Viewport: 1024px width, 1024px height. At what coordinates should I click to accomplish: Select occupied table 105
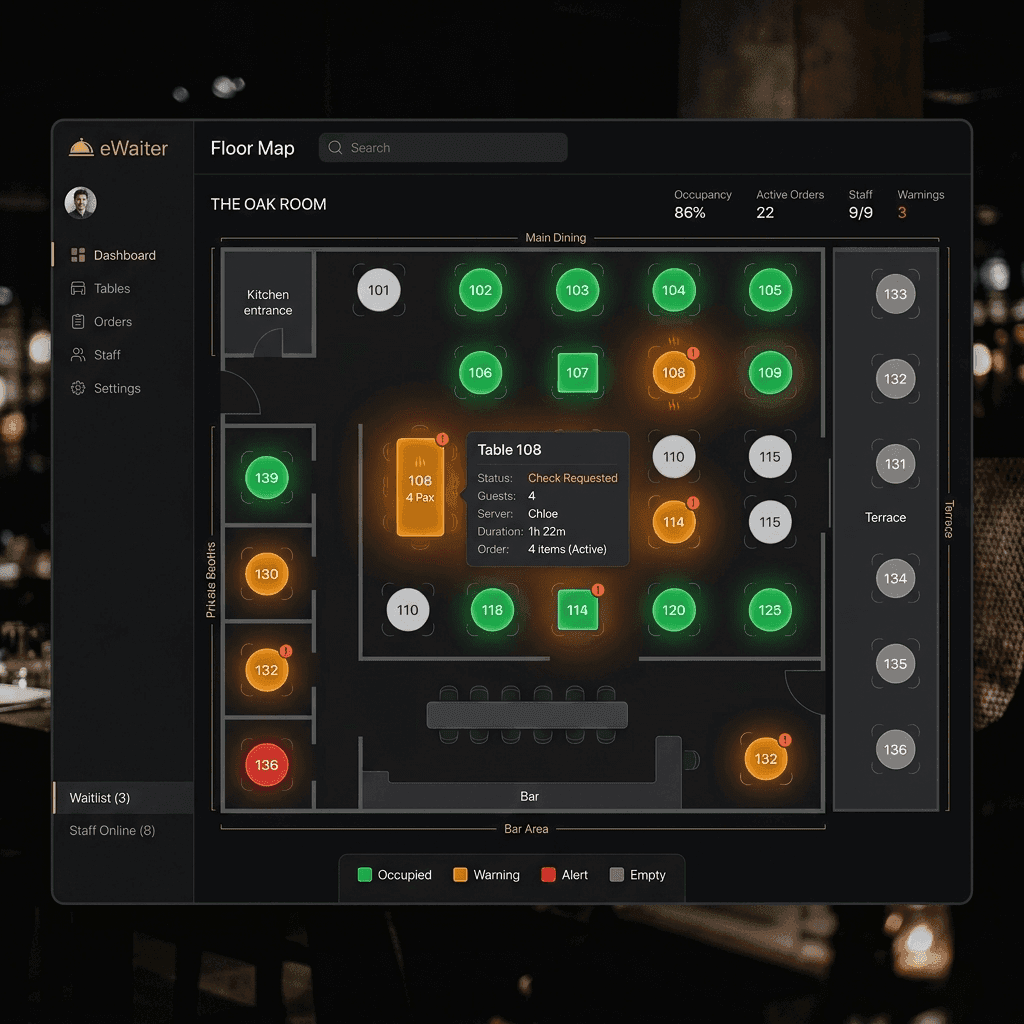point(770,290)
